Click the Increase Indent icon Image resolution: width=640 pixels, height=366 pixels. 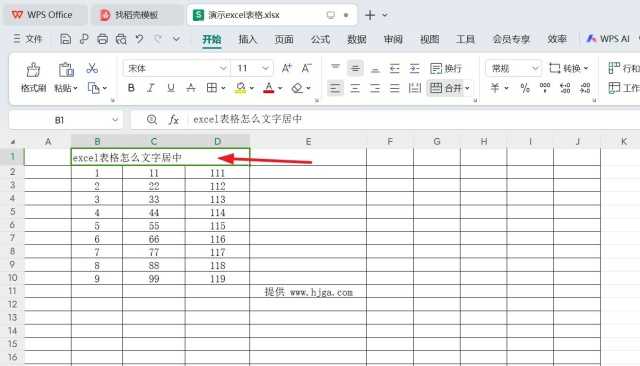[x=415, y=68]
